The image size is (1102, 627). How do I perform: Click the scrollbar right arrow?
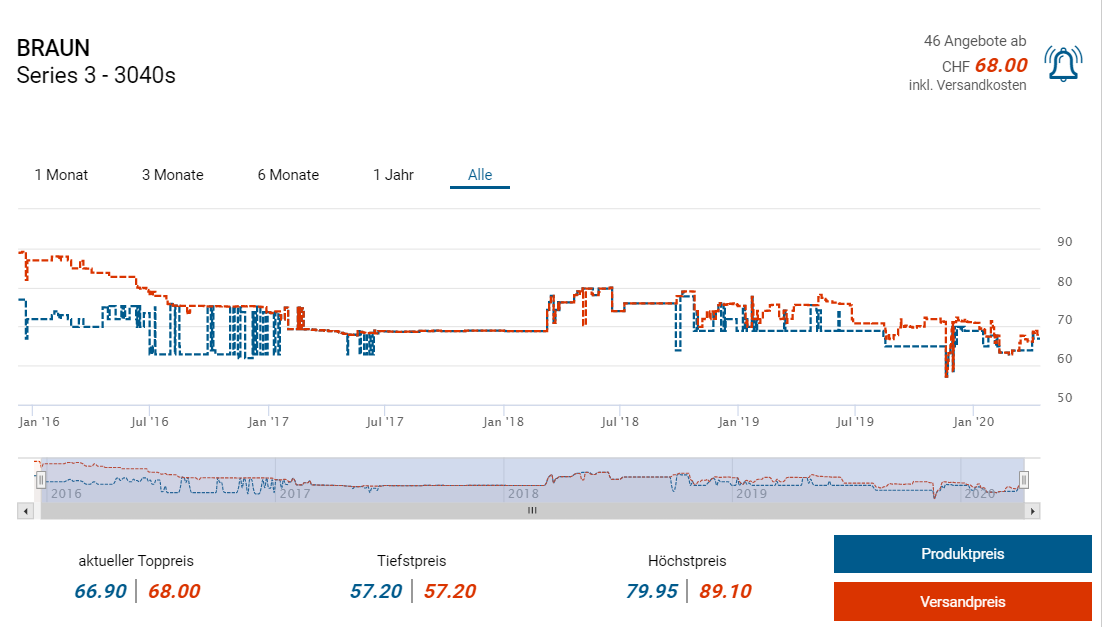[1033, 511]
